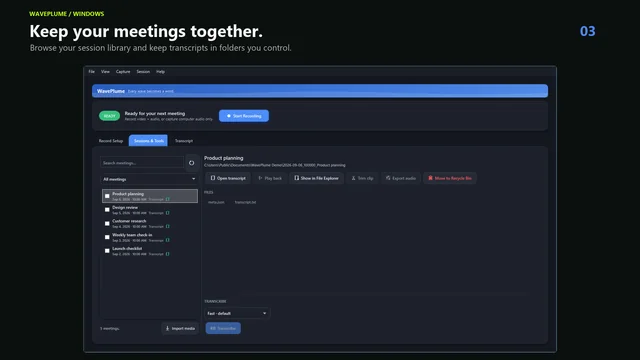Click the transcript icon on Weekly team check-in row
The image size is (640, 360).
click(168, 240)
